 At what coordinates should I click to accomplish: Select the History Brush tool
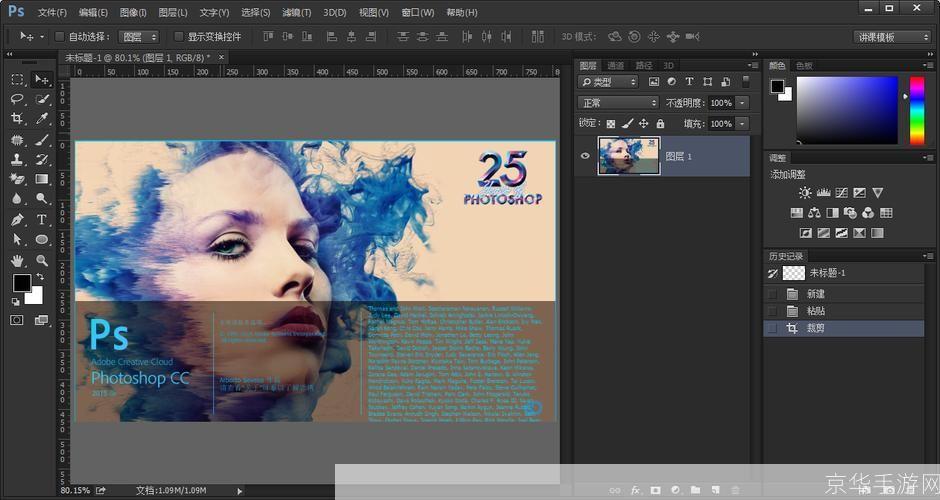tap(42, 159)
